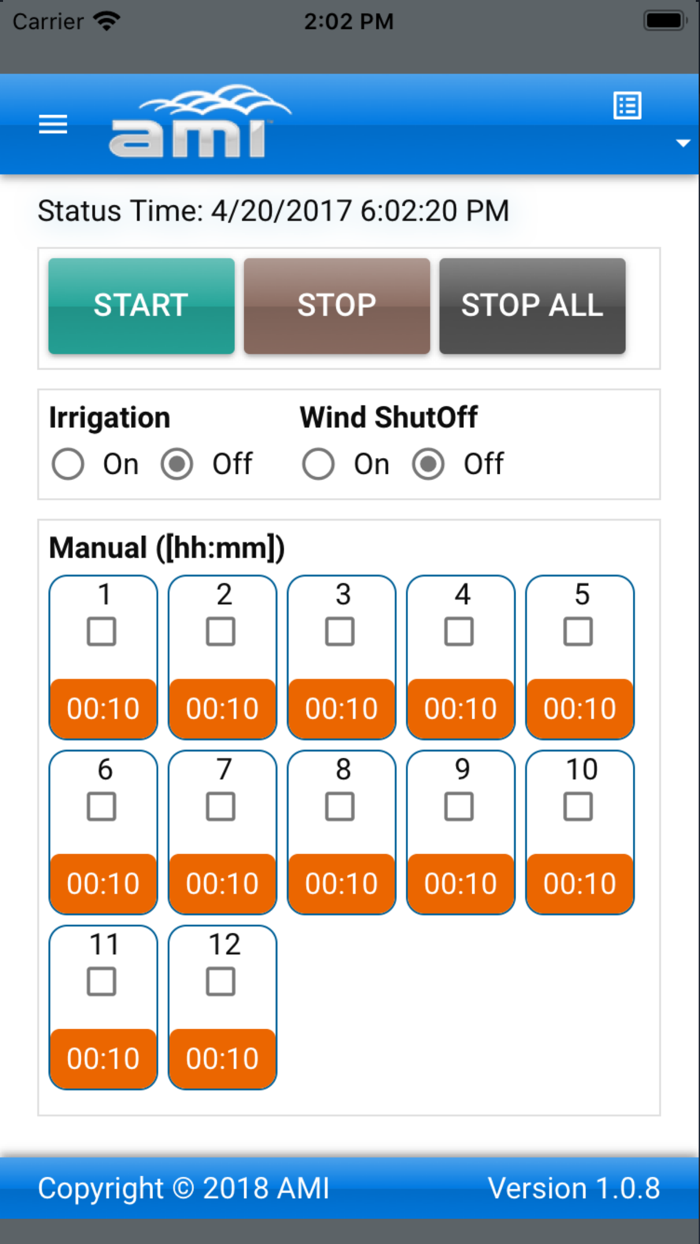Viewport: 700px width, 1244px height.
Task: Set zone 11 run time
Action: coord(103,1058)
